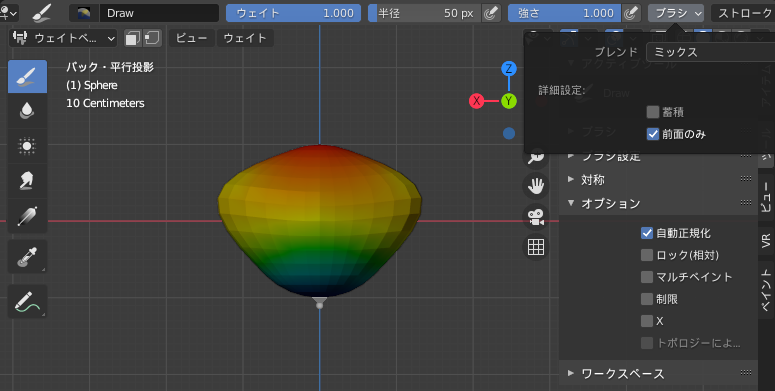Enable the X mirror checkbox
Screen dimensions: 775x391
647,321
